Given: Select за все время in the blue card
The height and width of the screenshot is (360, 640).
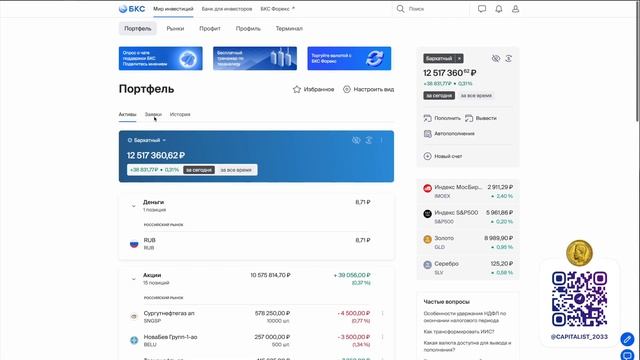Looking at the screenshot, I should pyautogui.click(x=236, y=170).
